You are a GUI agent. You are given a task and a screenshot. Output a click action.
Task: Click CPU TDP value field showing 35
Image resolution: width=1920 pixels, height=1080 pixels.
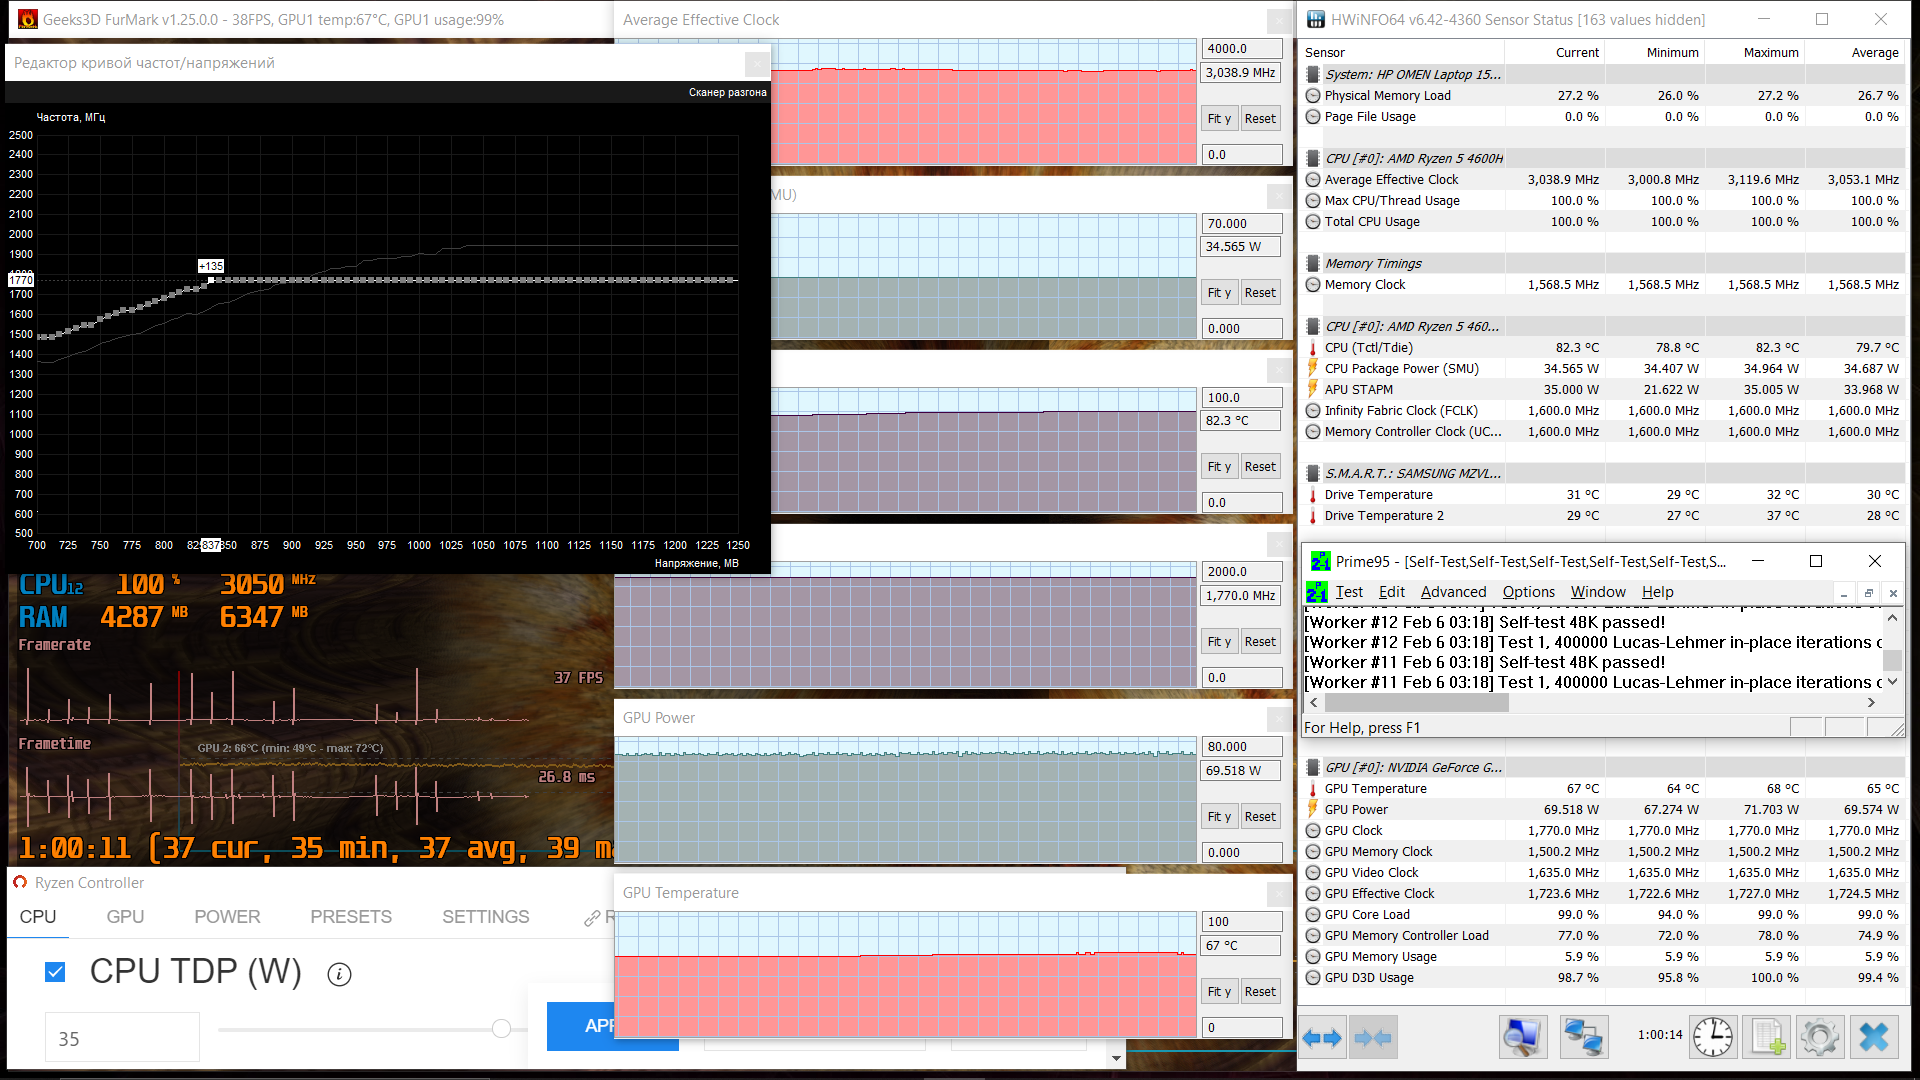(122, 1038)
